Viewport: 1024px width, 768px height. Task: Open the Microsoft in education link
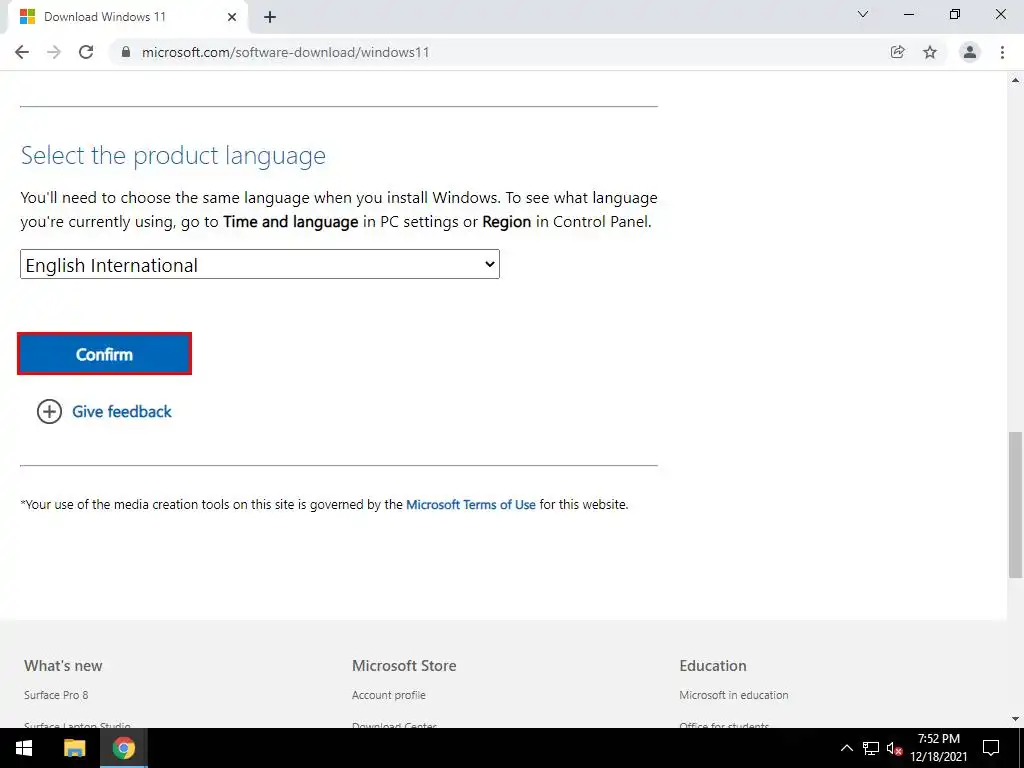733,695
